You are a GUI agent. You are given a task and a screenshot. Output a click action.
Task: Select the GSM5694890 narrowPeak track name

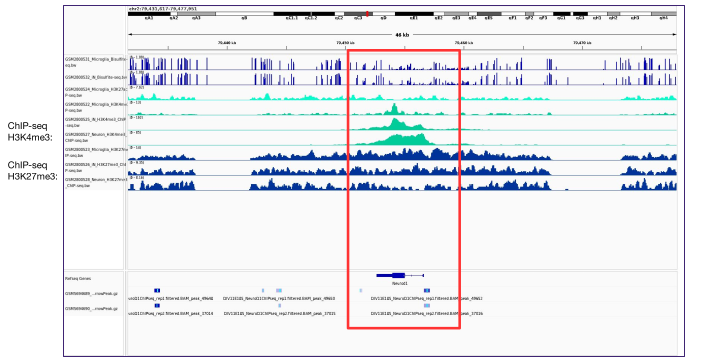click(92, 308)
